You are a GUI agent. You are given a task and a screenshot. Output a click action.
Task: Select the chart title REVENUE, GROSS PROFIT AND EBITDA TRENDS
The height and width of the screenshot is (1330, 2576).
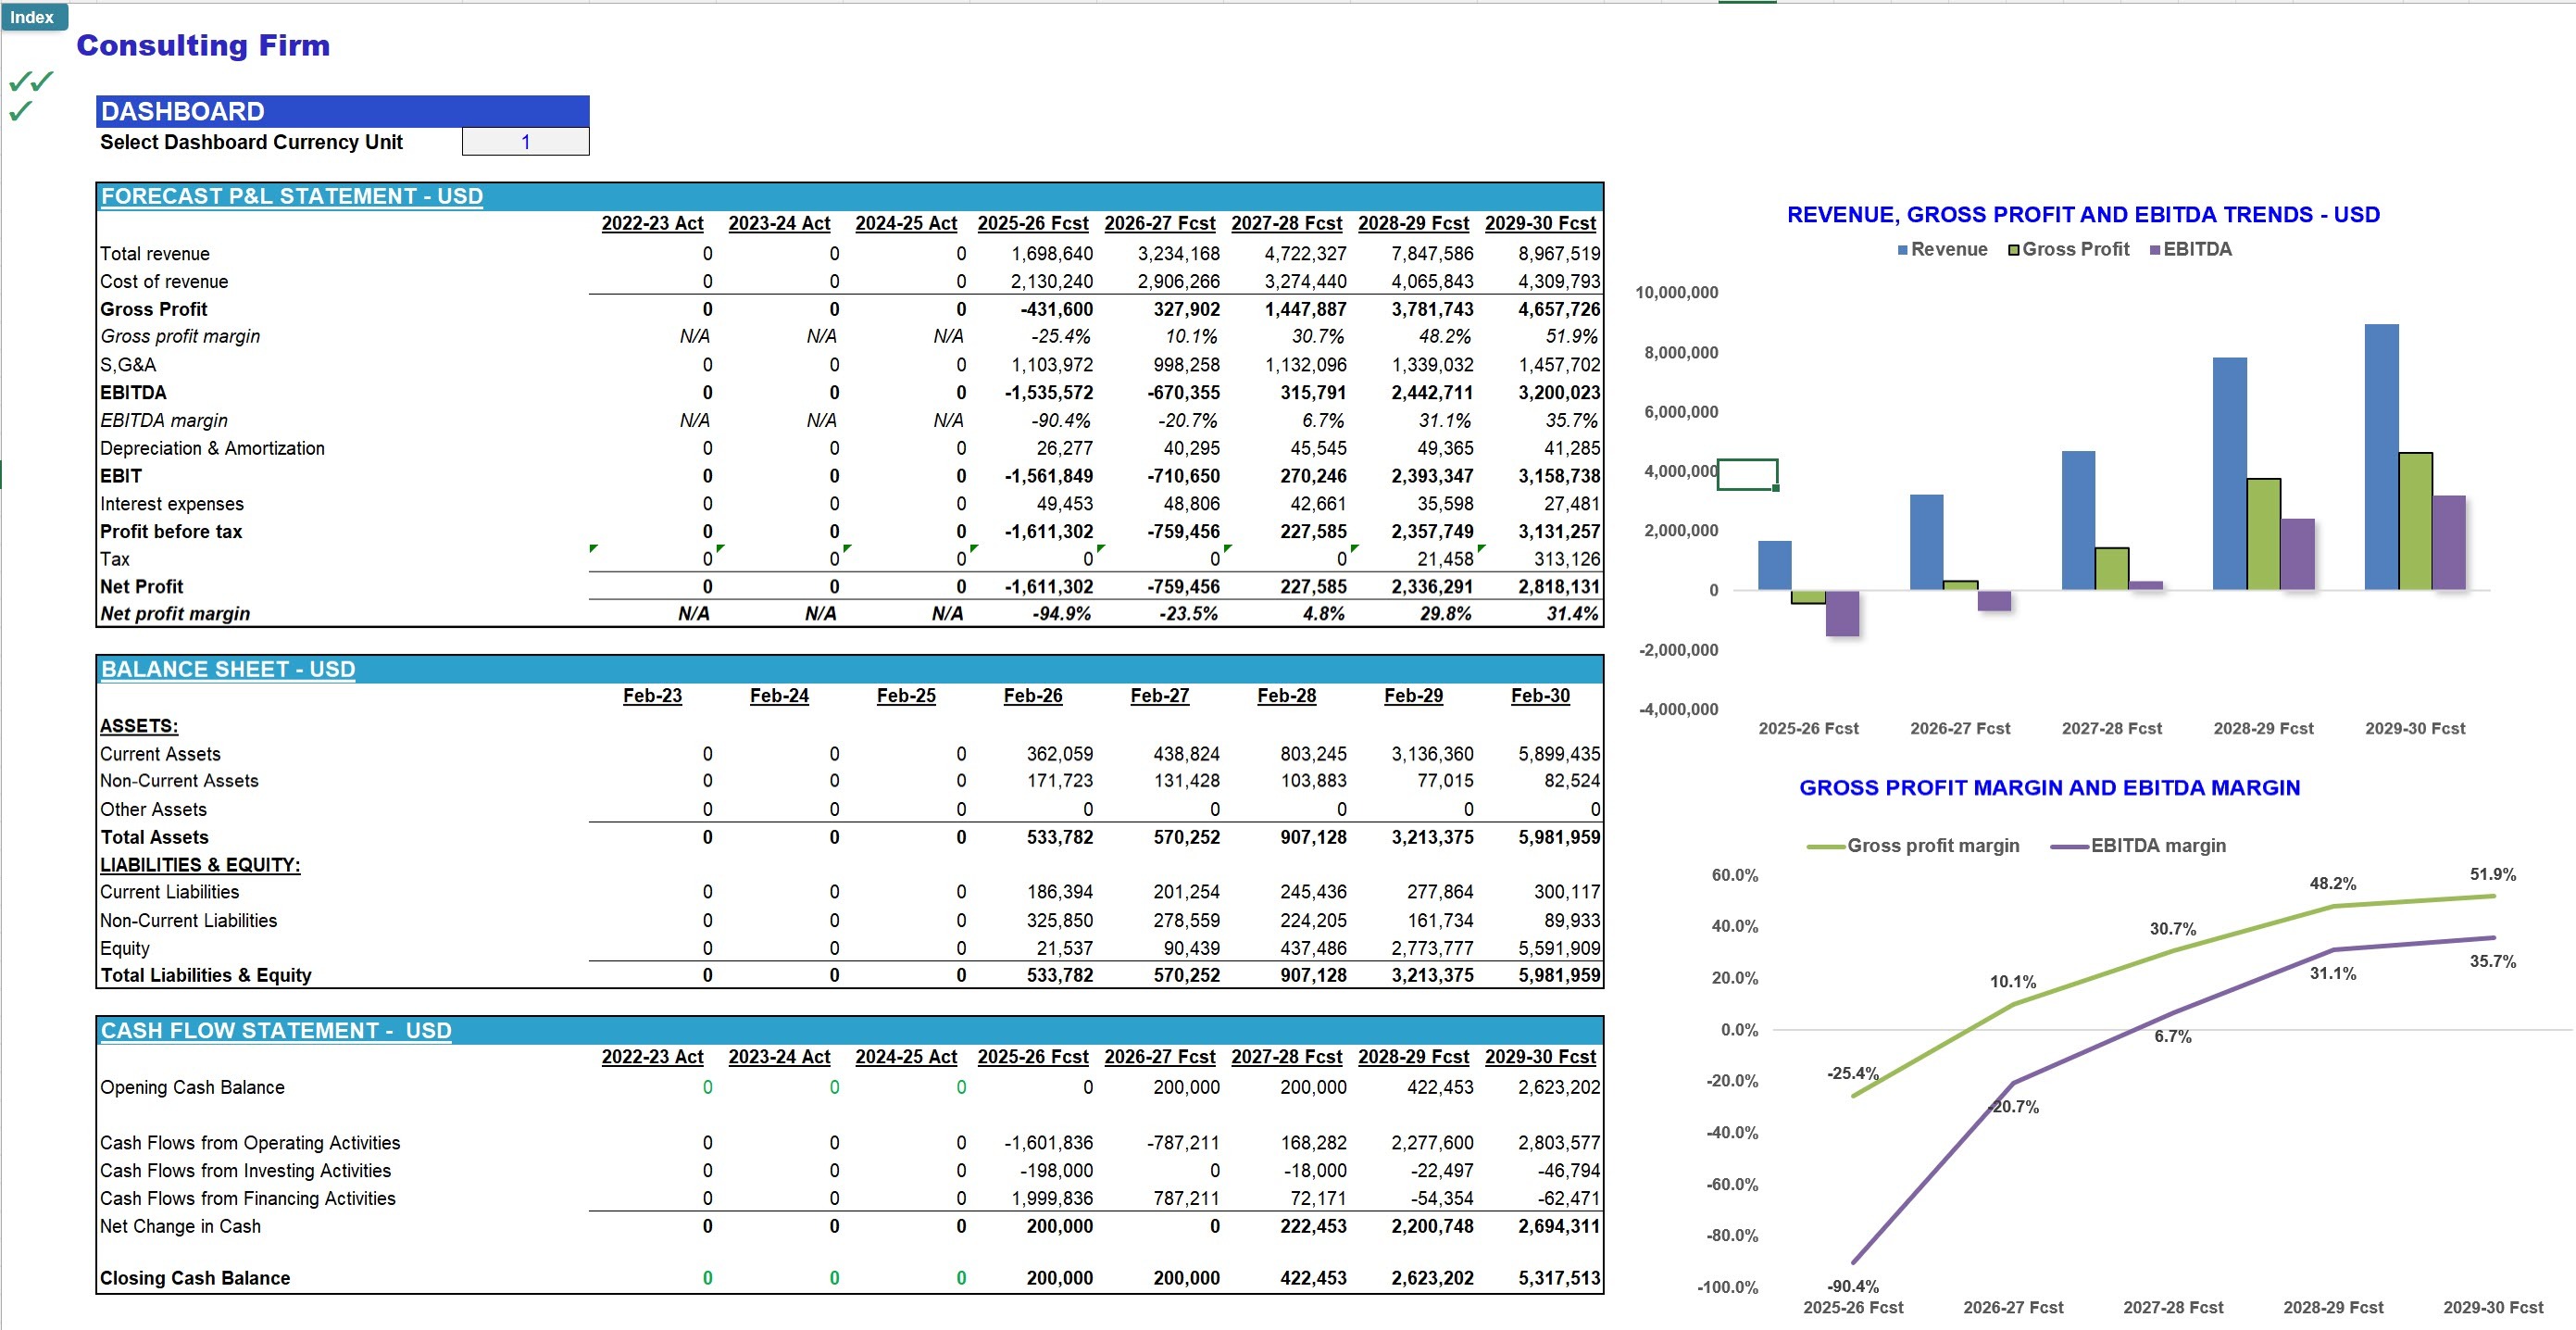tap(2083, 215)
